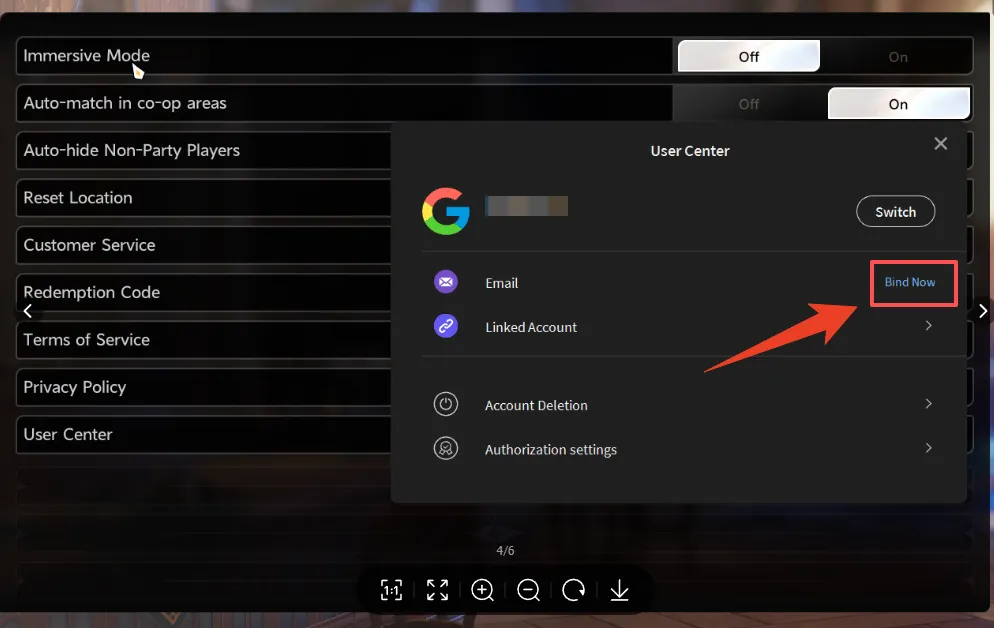Open Account Deletion via its chevron arrow
Screen dimensions: 994x628
(928, 404)
